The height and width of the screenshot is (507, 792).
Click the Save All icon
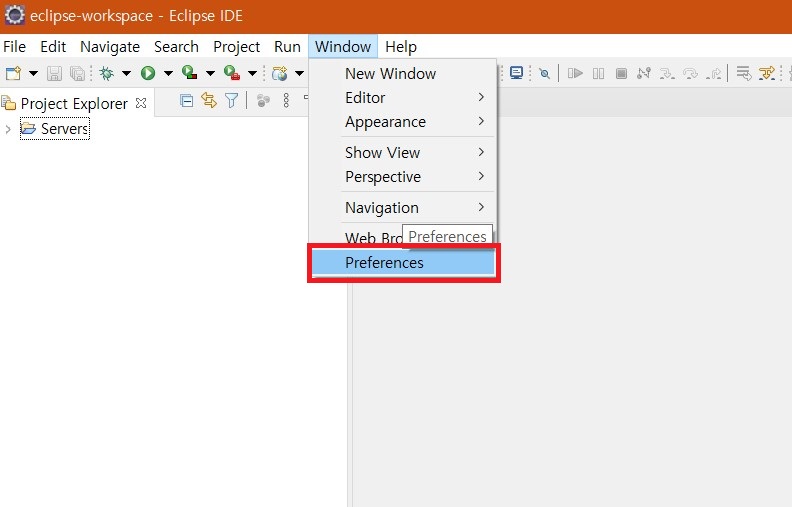coord(77,73)
